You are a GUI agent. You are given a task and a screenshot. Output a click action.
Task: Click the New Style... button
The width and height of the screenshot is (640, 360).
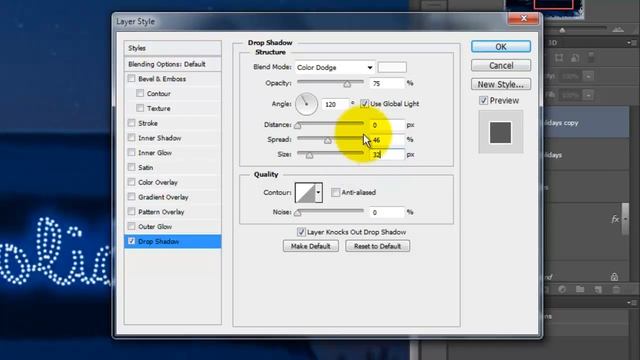(x=501, y=84)
